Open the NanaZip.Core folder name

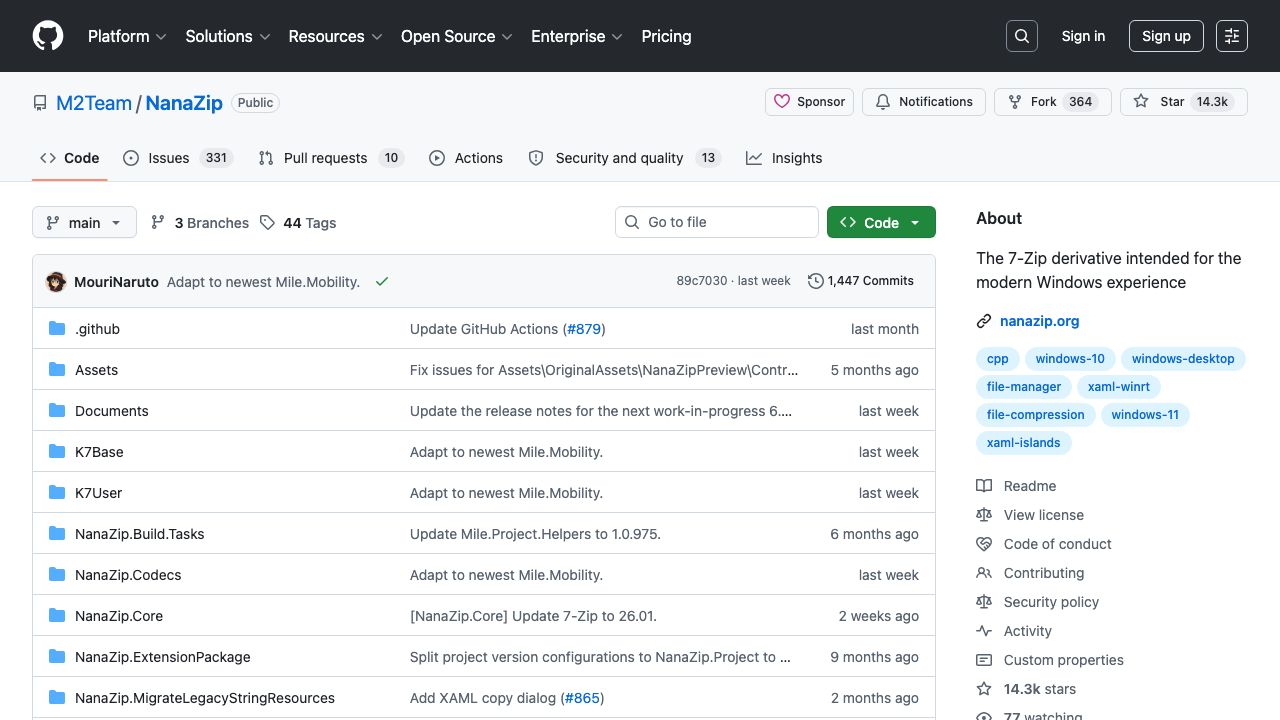tap(119, 616)
